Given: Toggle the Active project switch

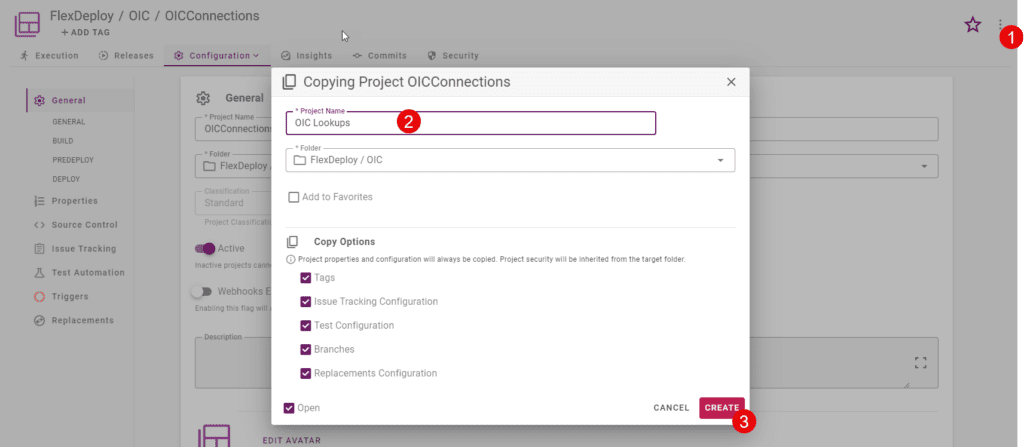Looking at the screenshot, I should tap(204, 248).
